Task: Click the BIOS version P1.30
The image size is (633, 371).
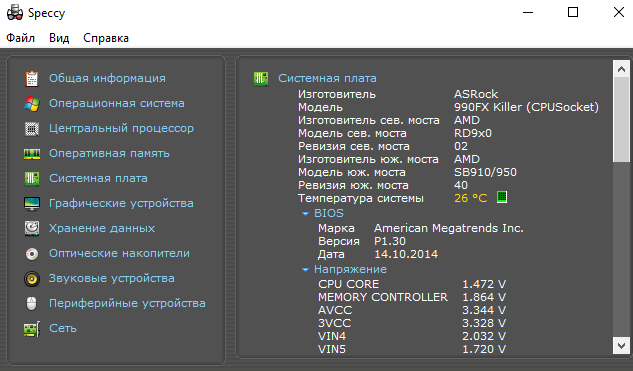Action: pyautogui.click(x=390, y=241)
